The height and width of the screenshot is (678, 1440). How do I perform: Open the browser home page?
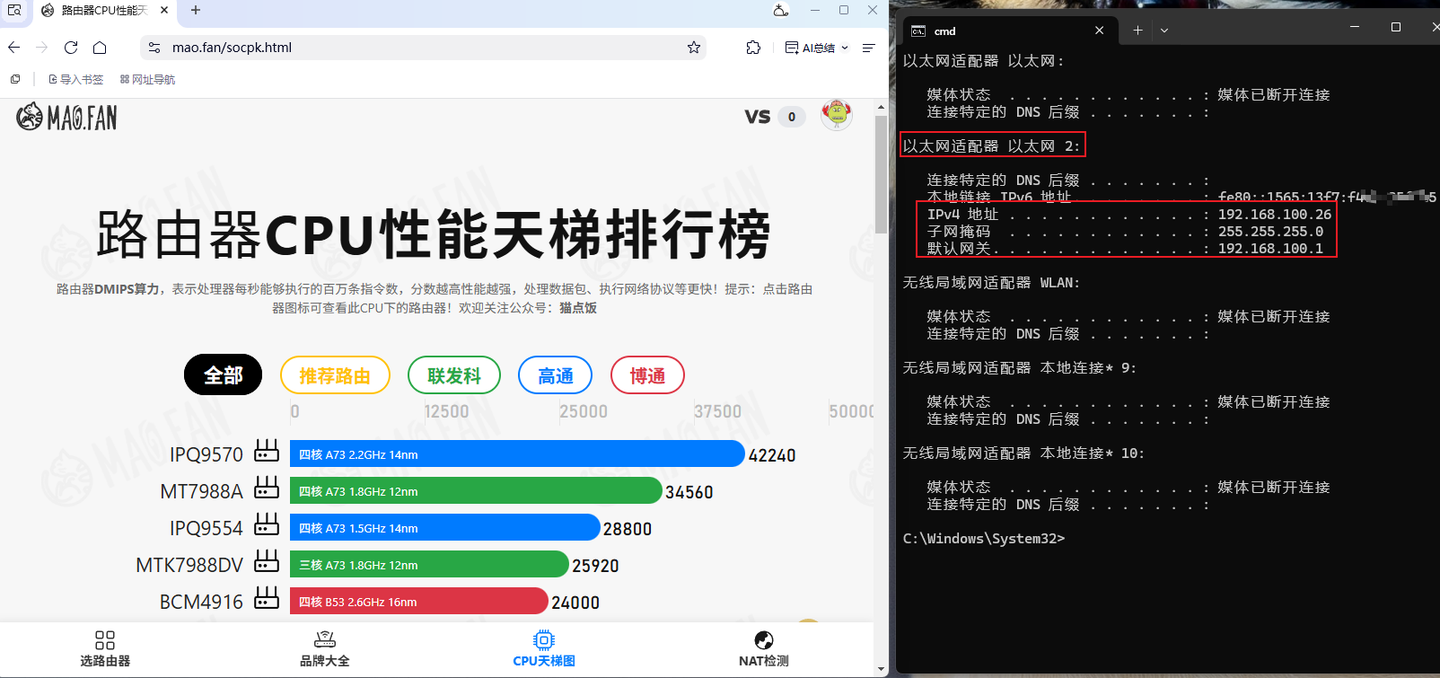tap(100, 47)
